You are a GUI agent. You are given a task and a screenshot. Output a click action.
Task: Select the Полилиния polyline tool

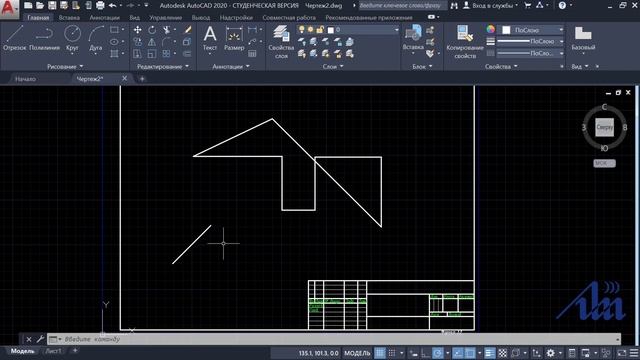44,38
